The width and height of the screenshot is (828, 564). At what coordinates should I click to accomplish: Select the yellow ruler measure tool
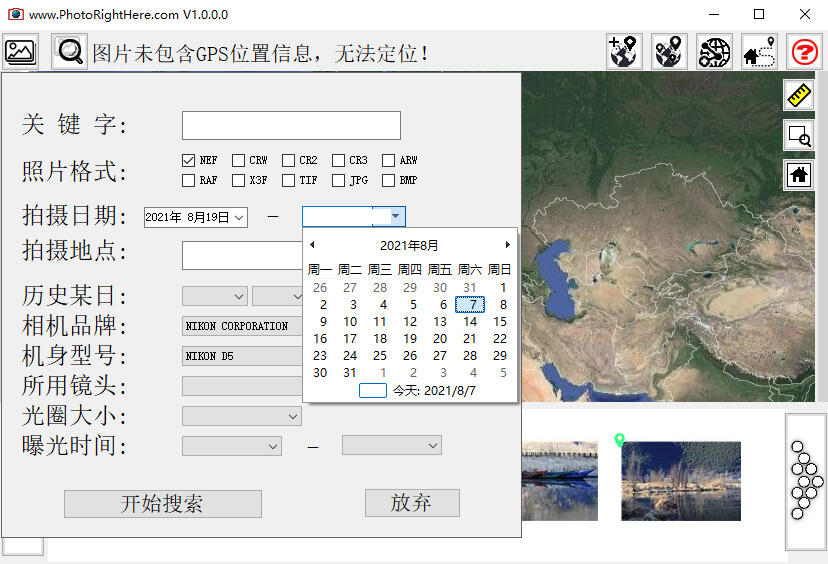coord(798,95)
